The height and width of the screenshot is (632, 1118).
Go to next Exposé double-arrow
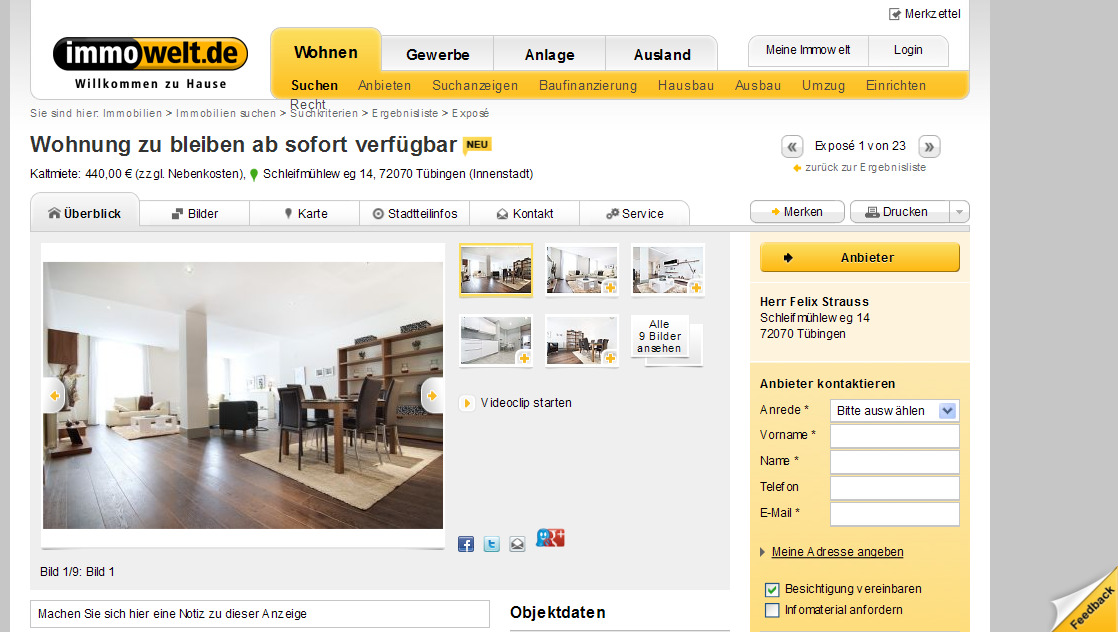pos(929,146)
